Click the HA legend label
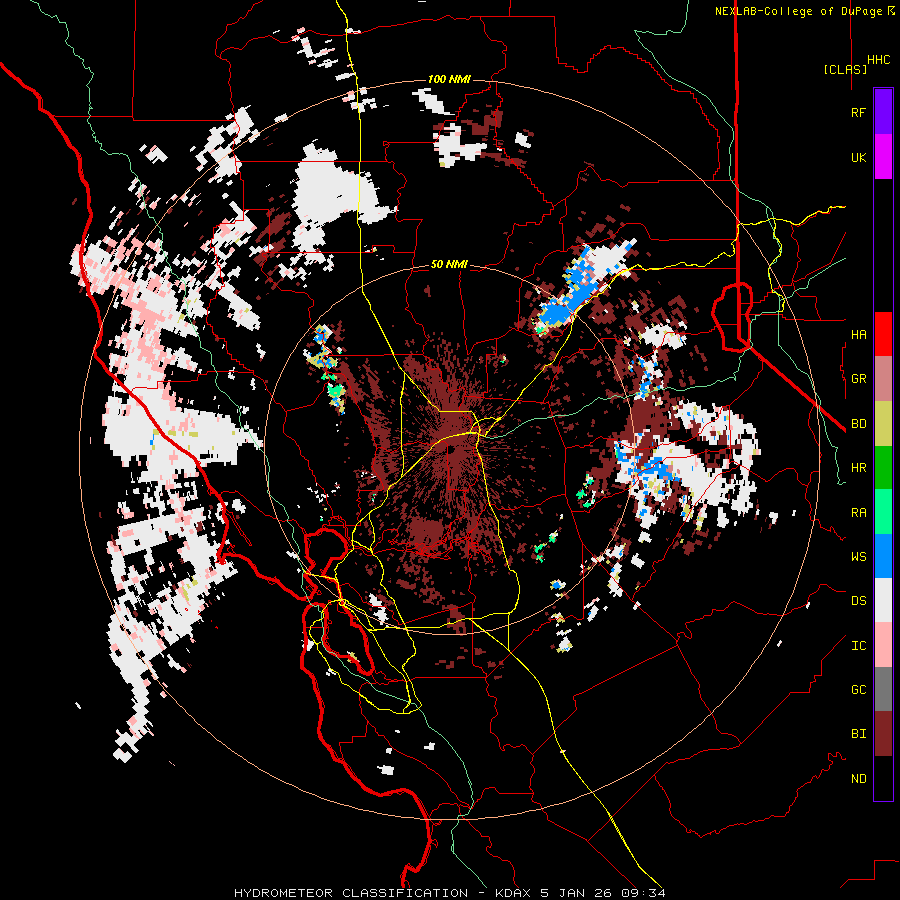 [x=859, y=334]
